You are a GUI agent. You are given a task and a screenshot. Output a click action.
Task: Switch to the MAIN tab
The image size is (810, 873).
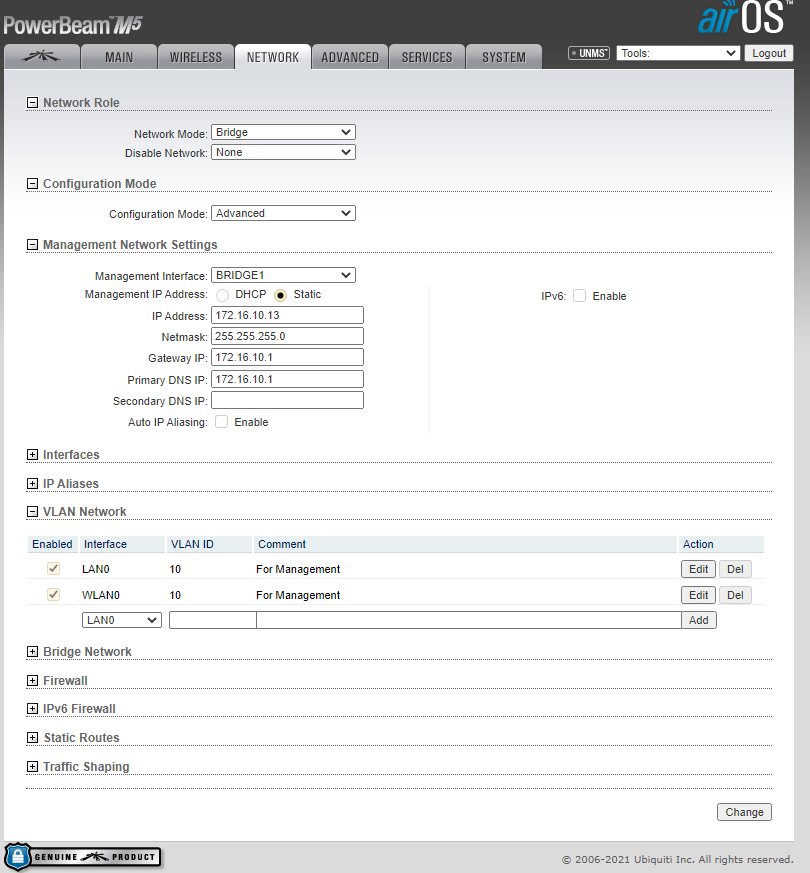(x=119, y=57)
